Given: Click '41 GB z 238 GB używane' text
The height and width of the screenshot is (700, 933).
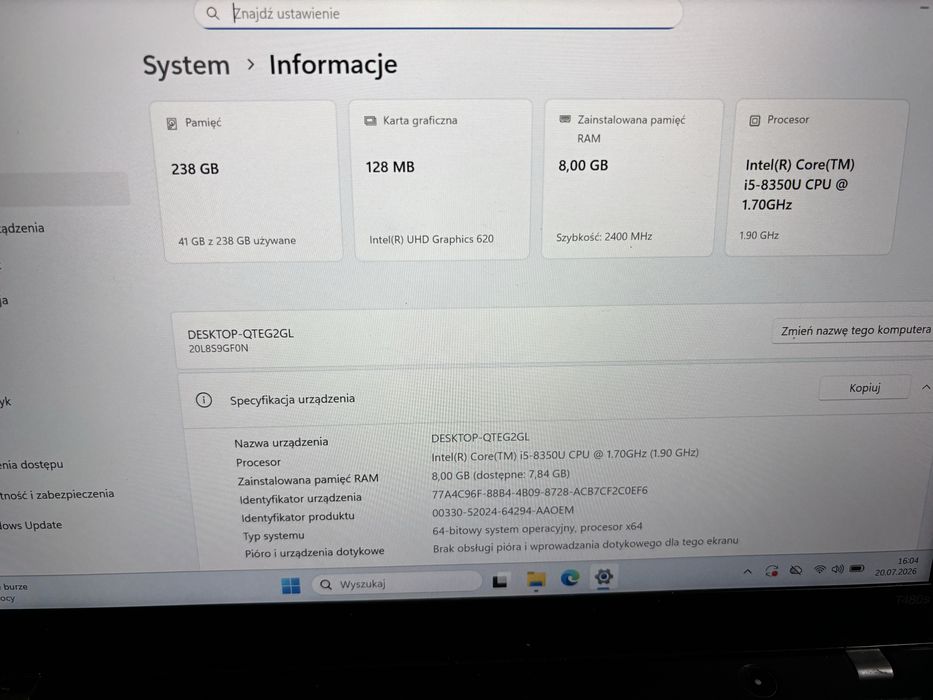Looking at the screenshot, I should 237,241.
